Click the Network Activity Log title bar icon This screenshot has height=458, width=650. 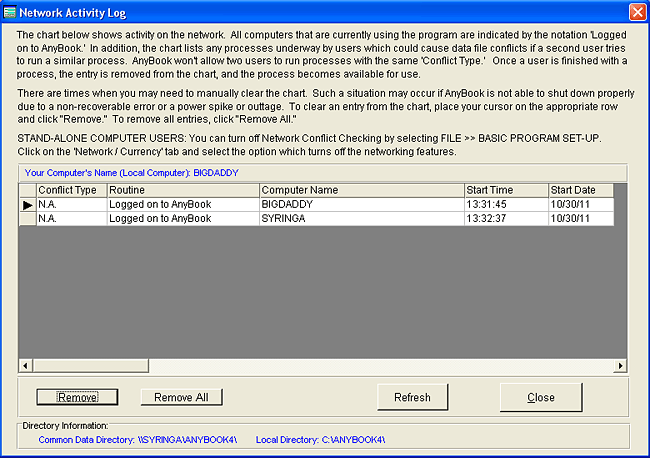11,11
